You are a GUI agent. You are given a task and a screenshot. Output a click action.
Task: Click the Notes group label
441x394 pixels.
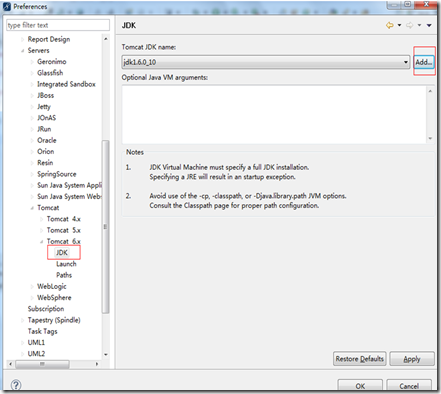pyautogui.click(x=135, y=152)
